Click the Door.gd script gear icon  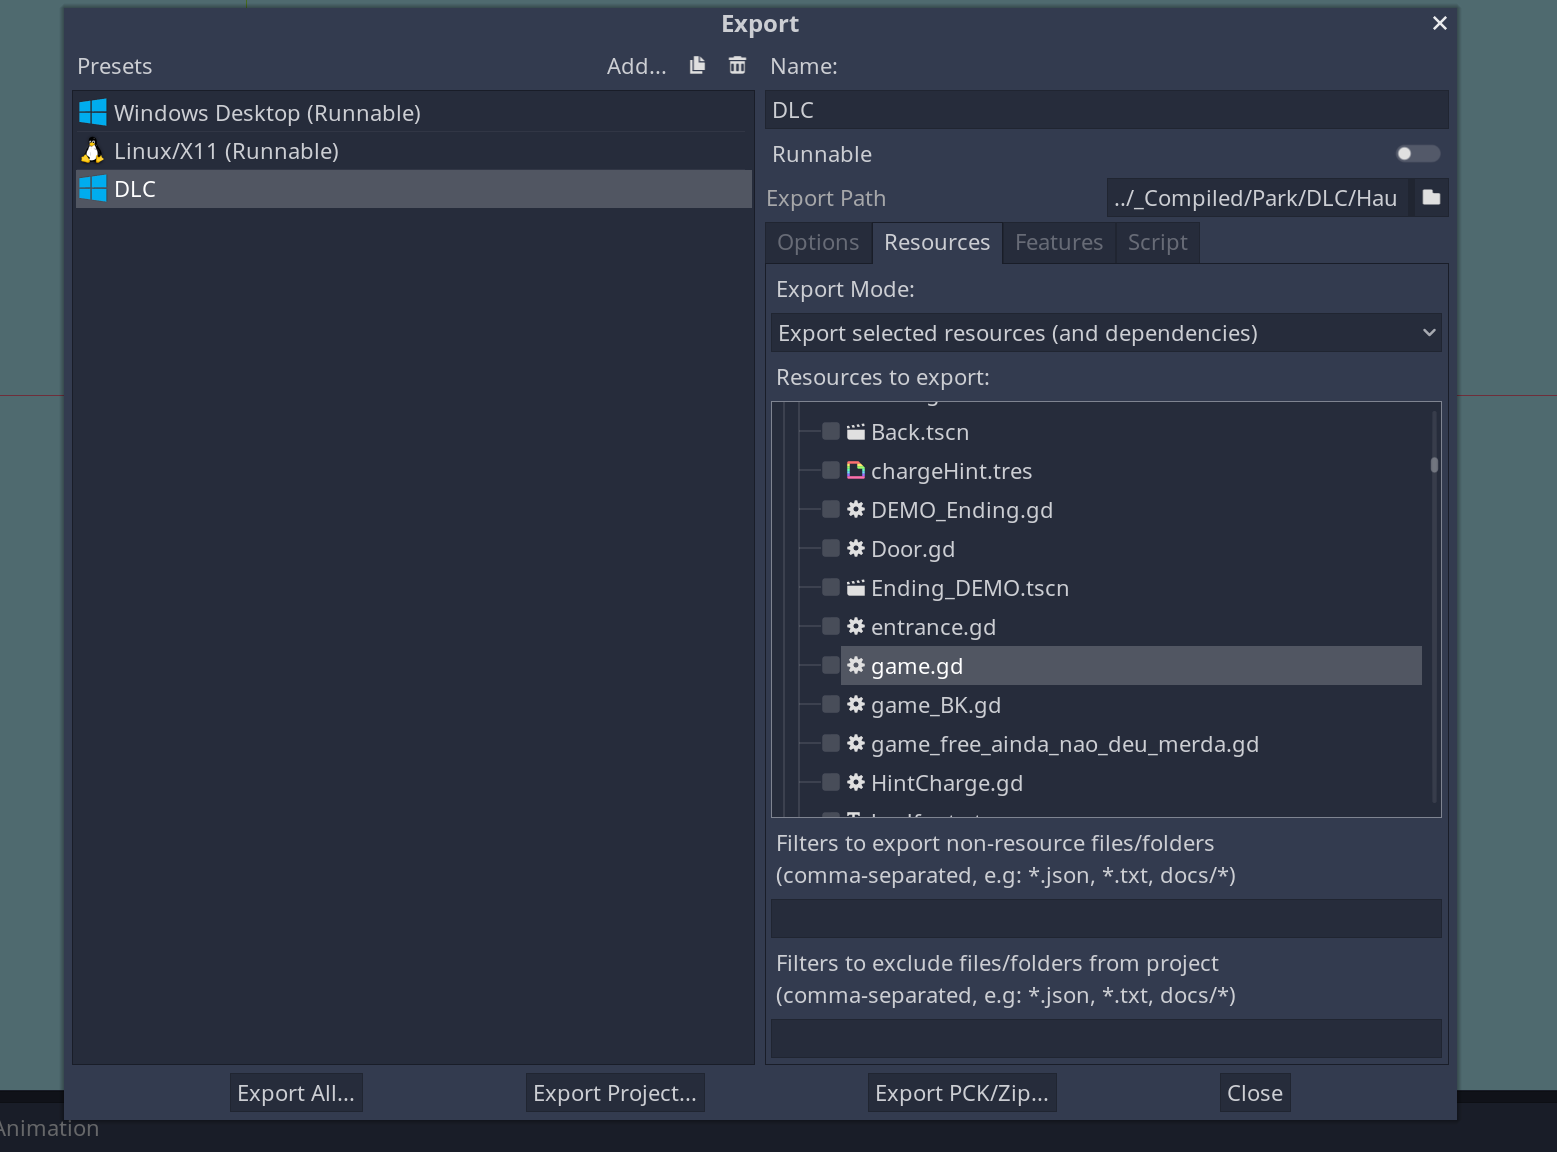856,548
